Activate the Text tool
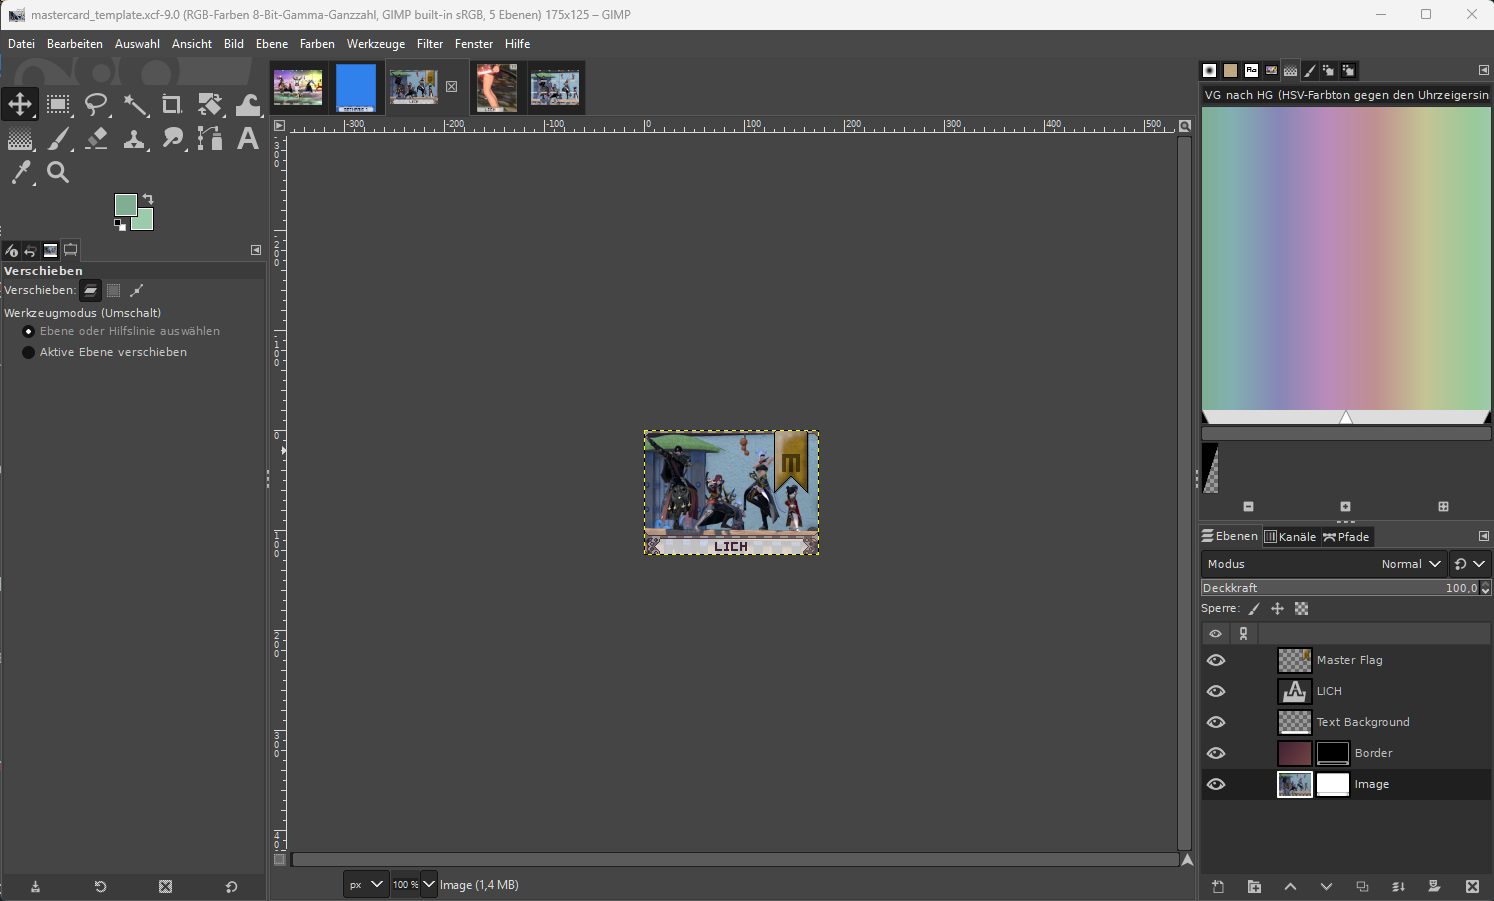This screenshot has width=1494, height=901. point(248,139)
